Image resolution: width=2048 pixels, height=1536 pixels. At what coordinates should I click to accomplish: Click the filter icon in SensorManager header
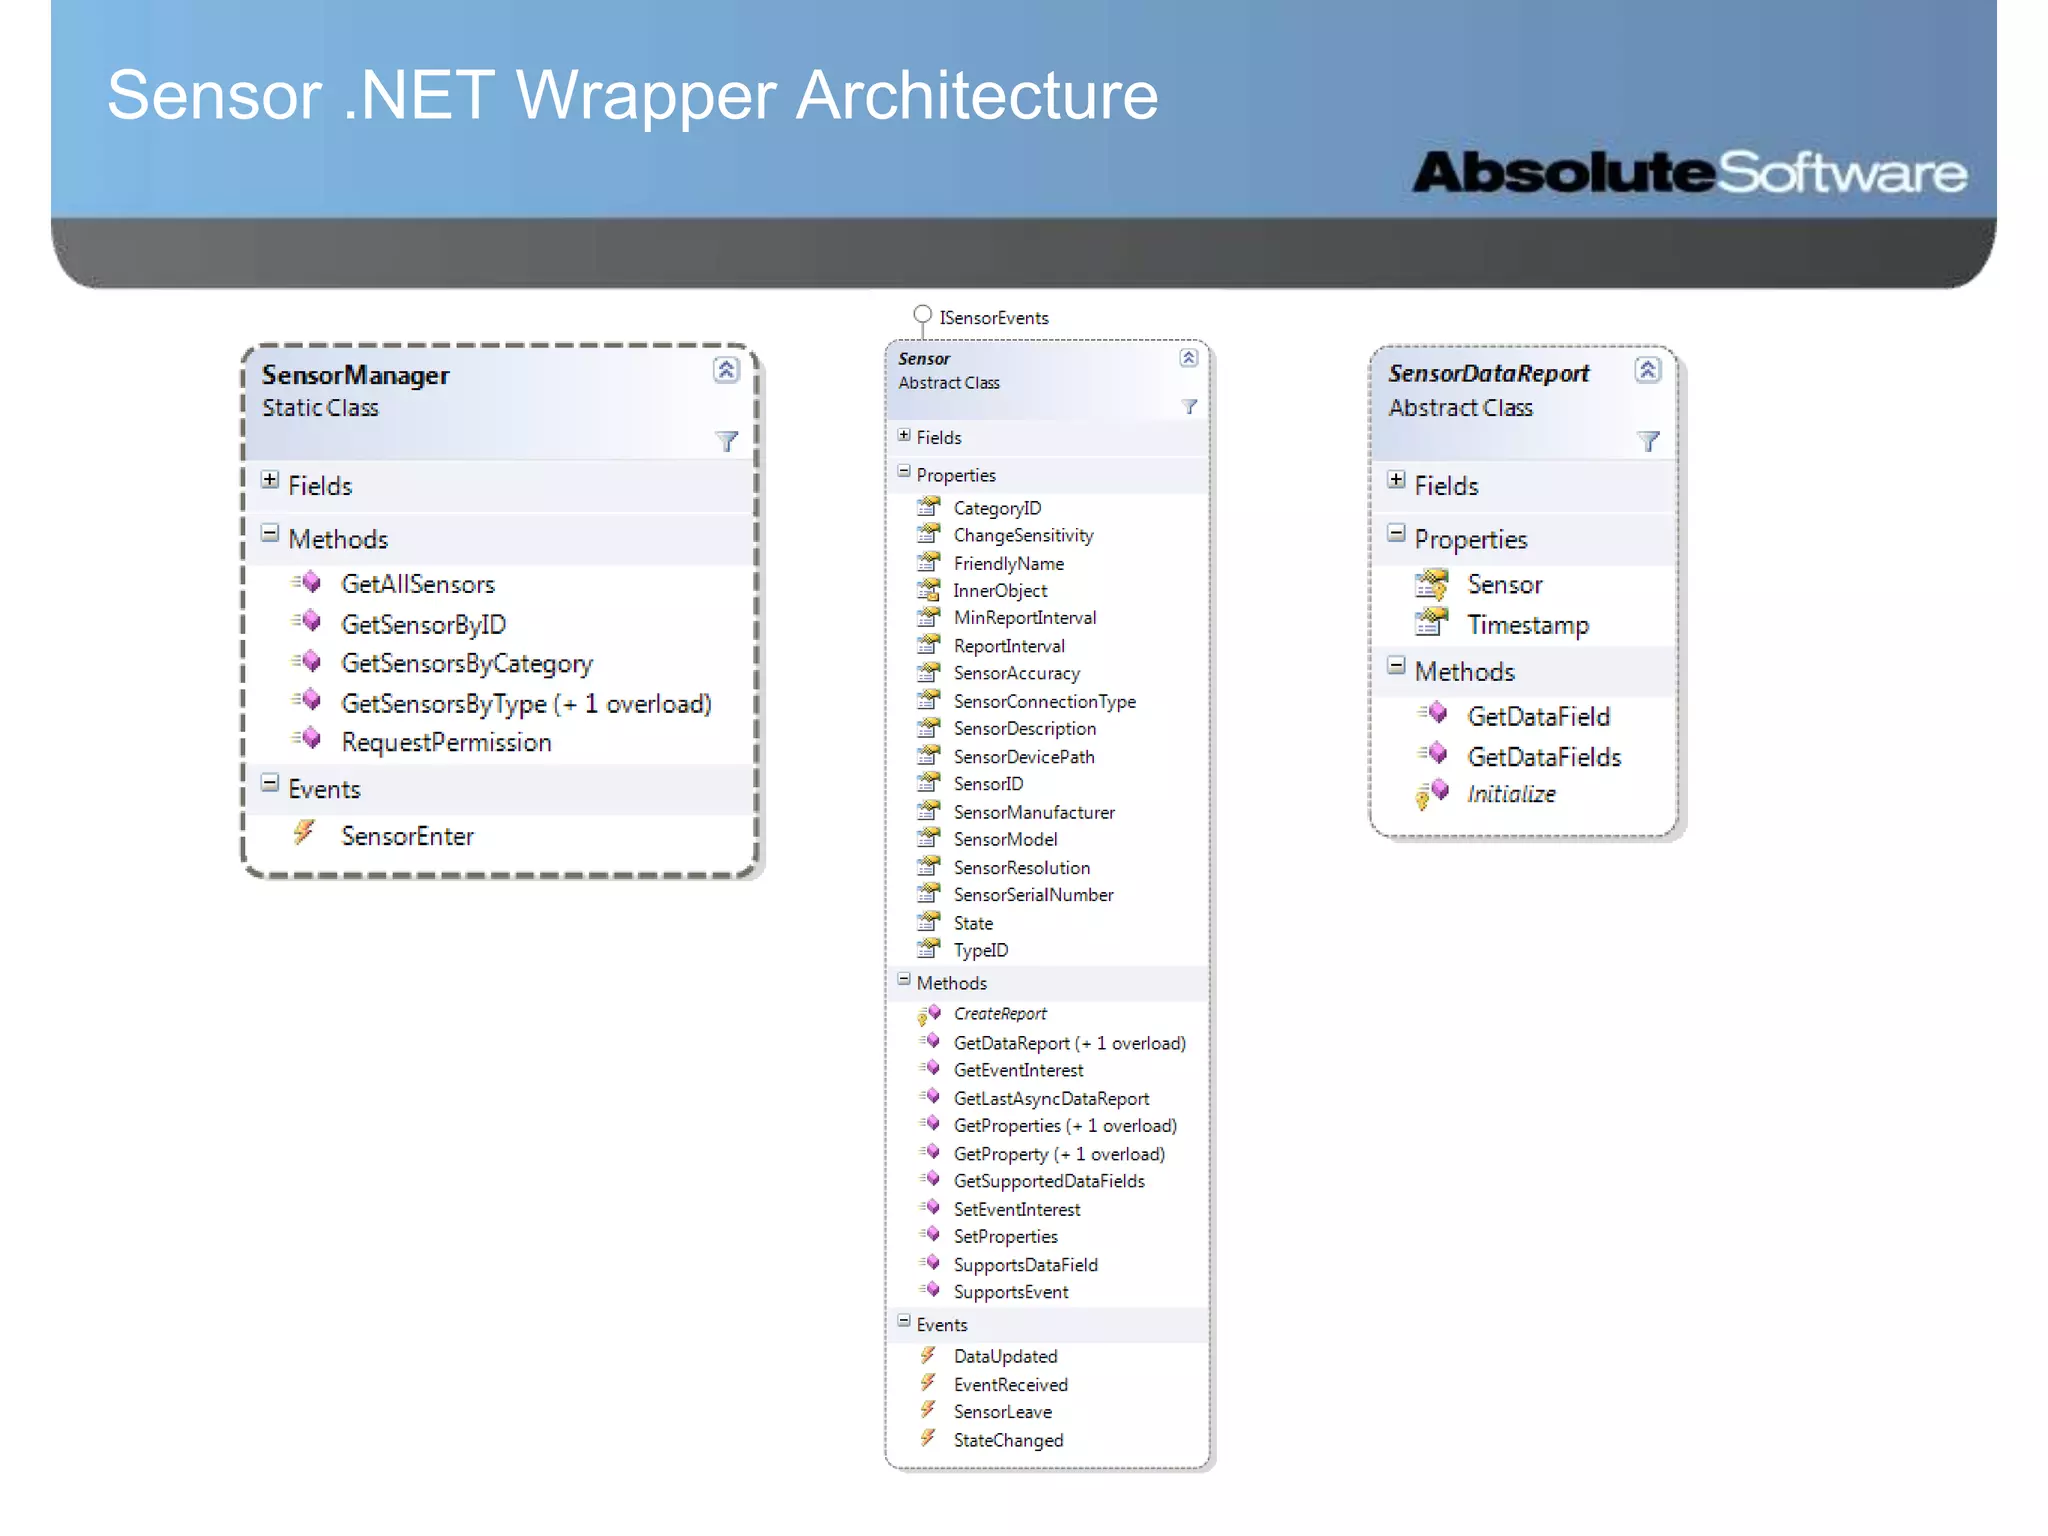(727, 441)
